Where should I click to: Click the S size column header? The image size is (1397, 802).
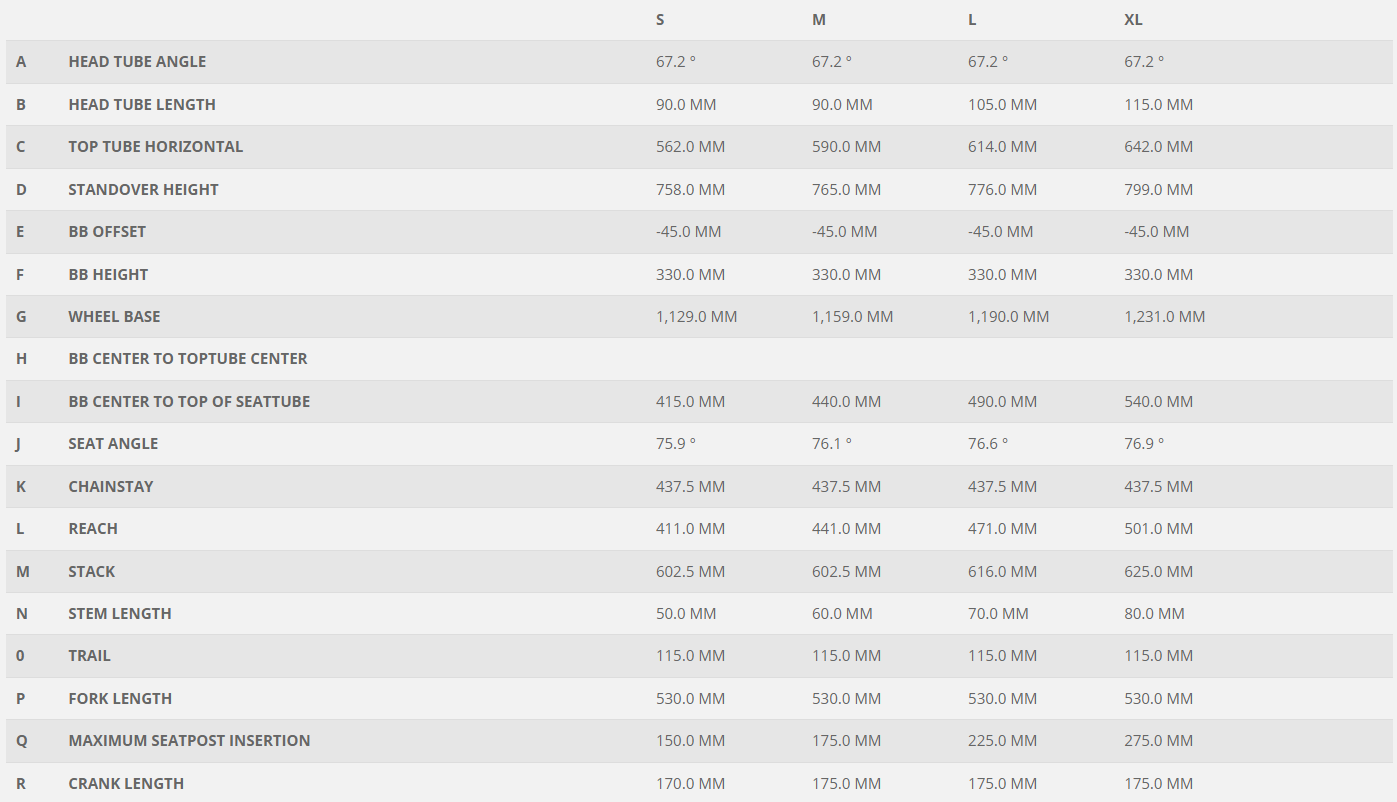click(660, 20)
